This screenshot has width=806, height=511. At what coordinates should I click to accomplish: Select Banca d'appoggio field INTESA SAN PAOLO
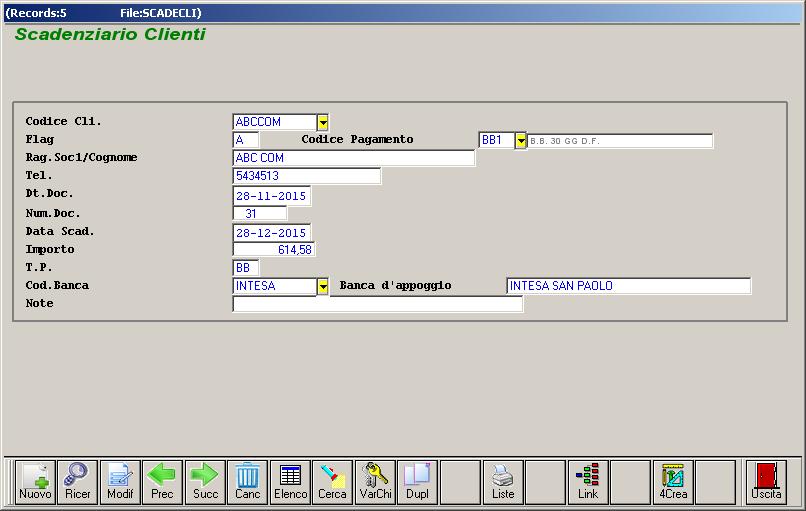point(629,286)
